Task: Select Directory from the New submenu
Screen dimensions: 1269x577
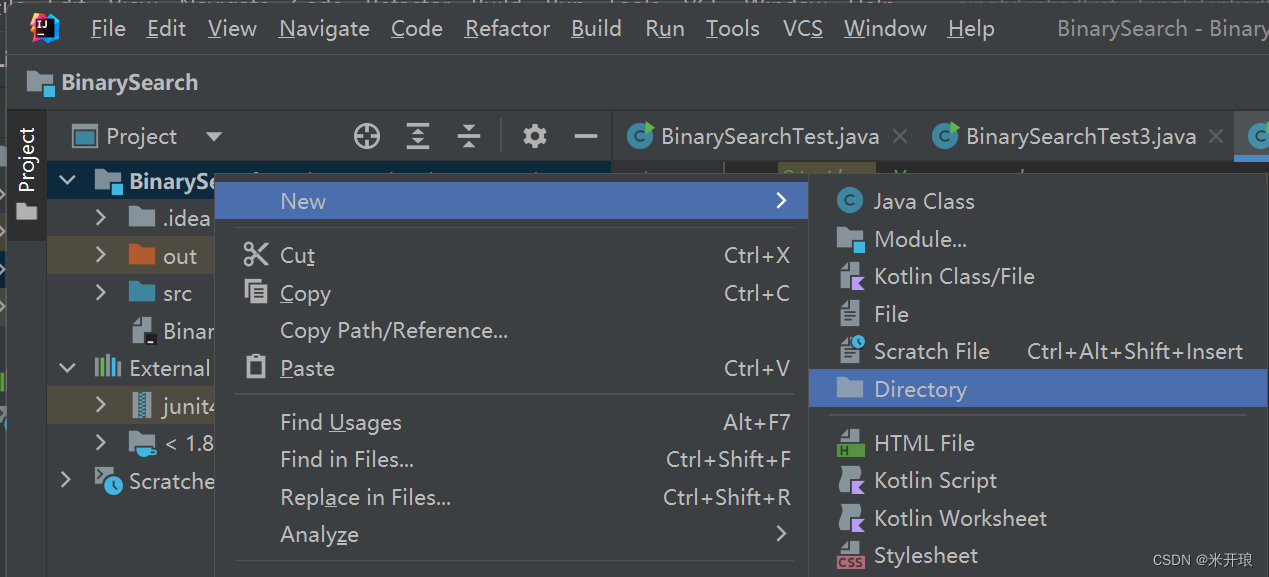Action: point(920,389)
